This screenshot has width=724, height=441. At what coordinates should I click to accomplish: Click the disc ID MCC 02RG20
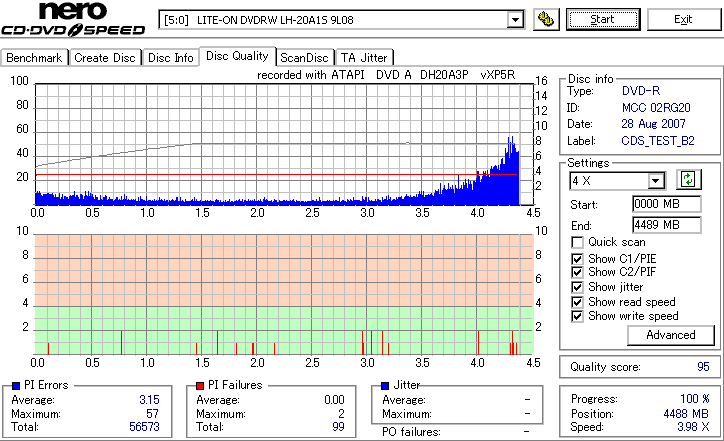pos(656,108)
